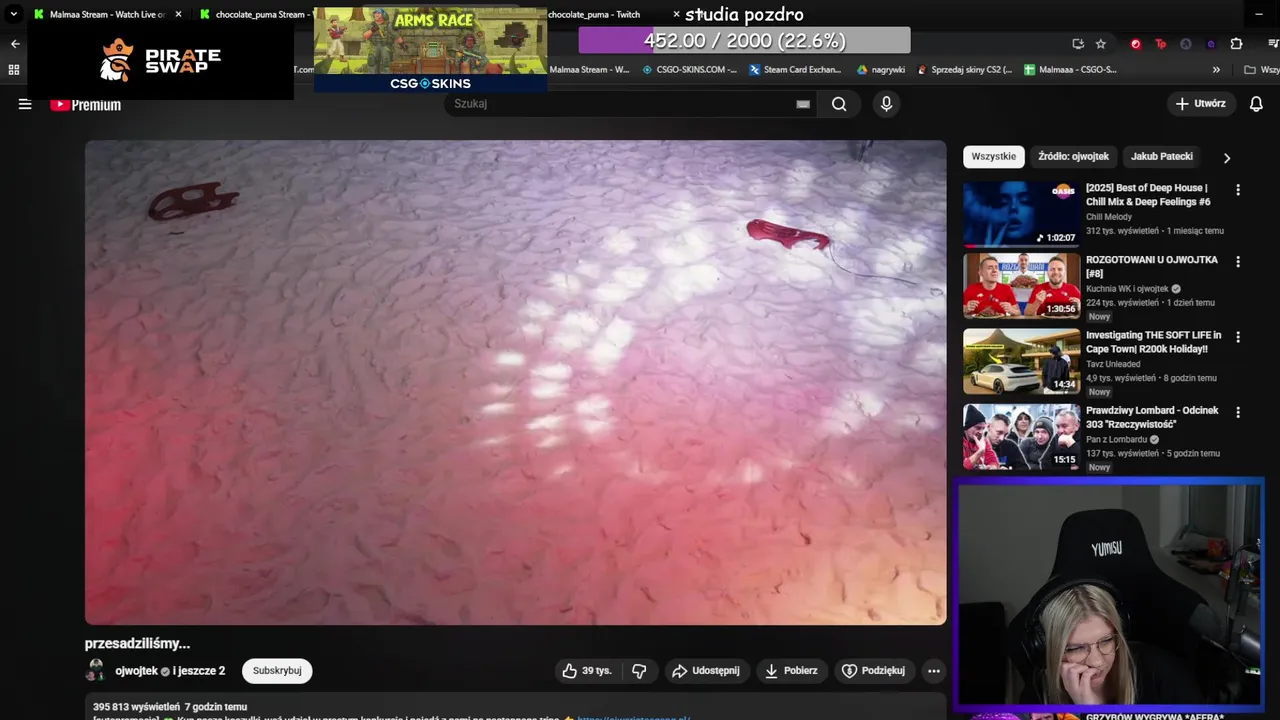Click the magnifier search button
The width and height of the screenshot is (1280, 720).
coord(839,104)
